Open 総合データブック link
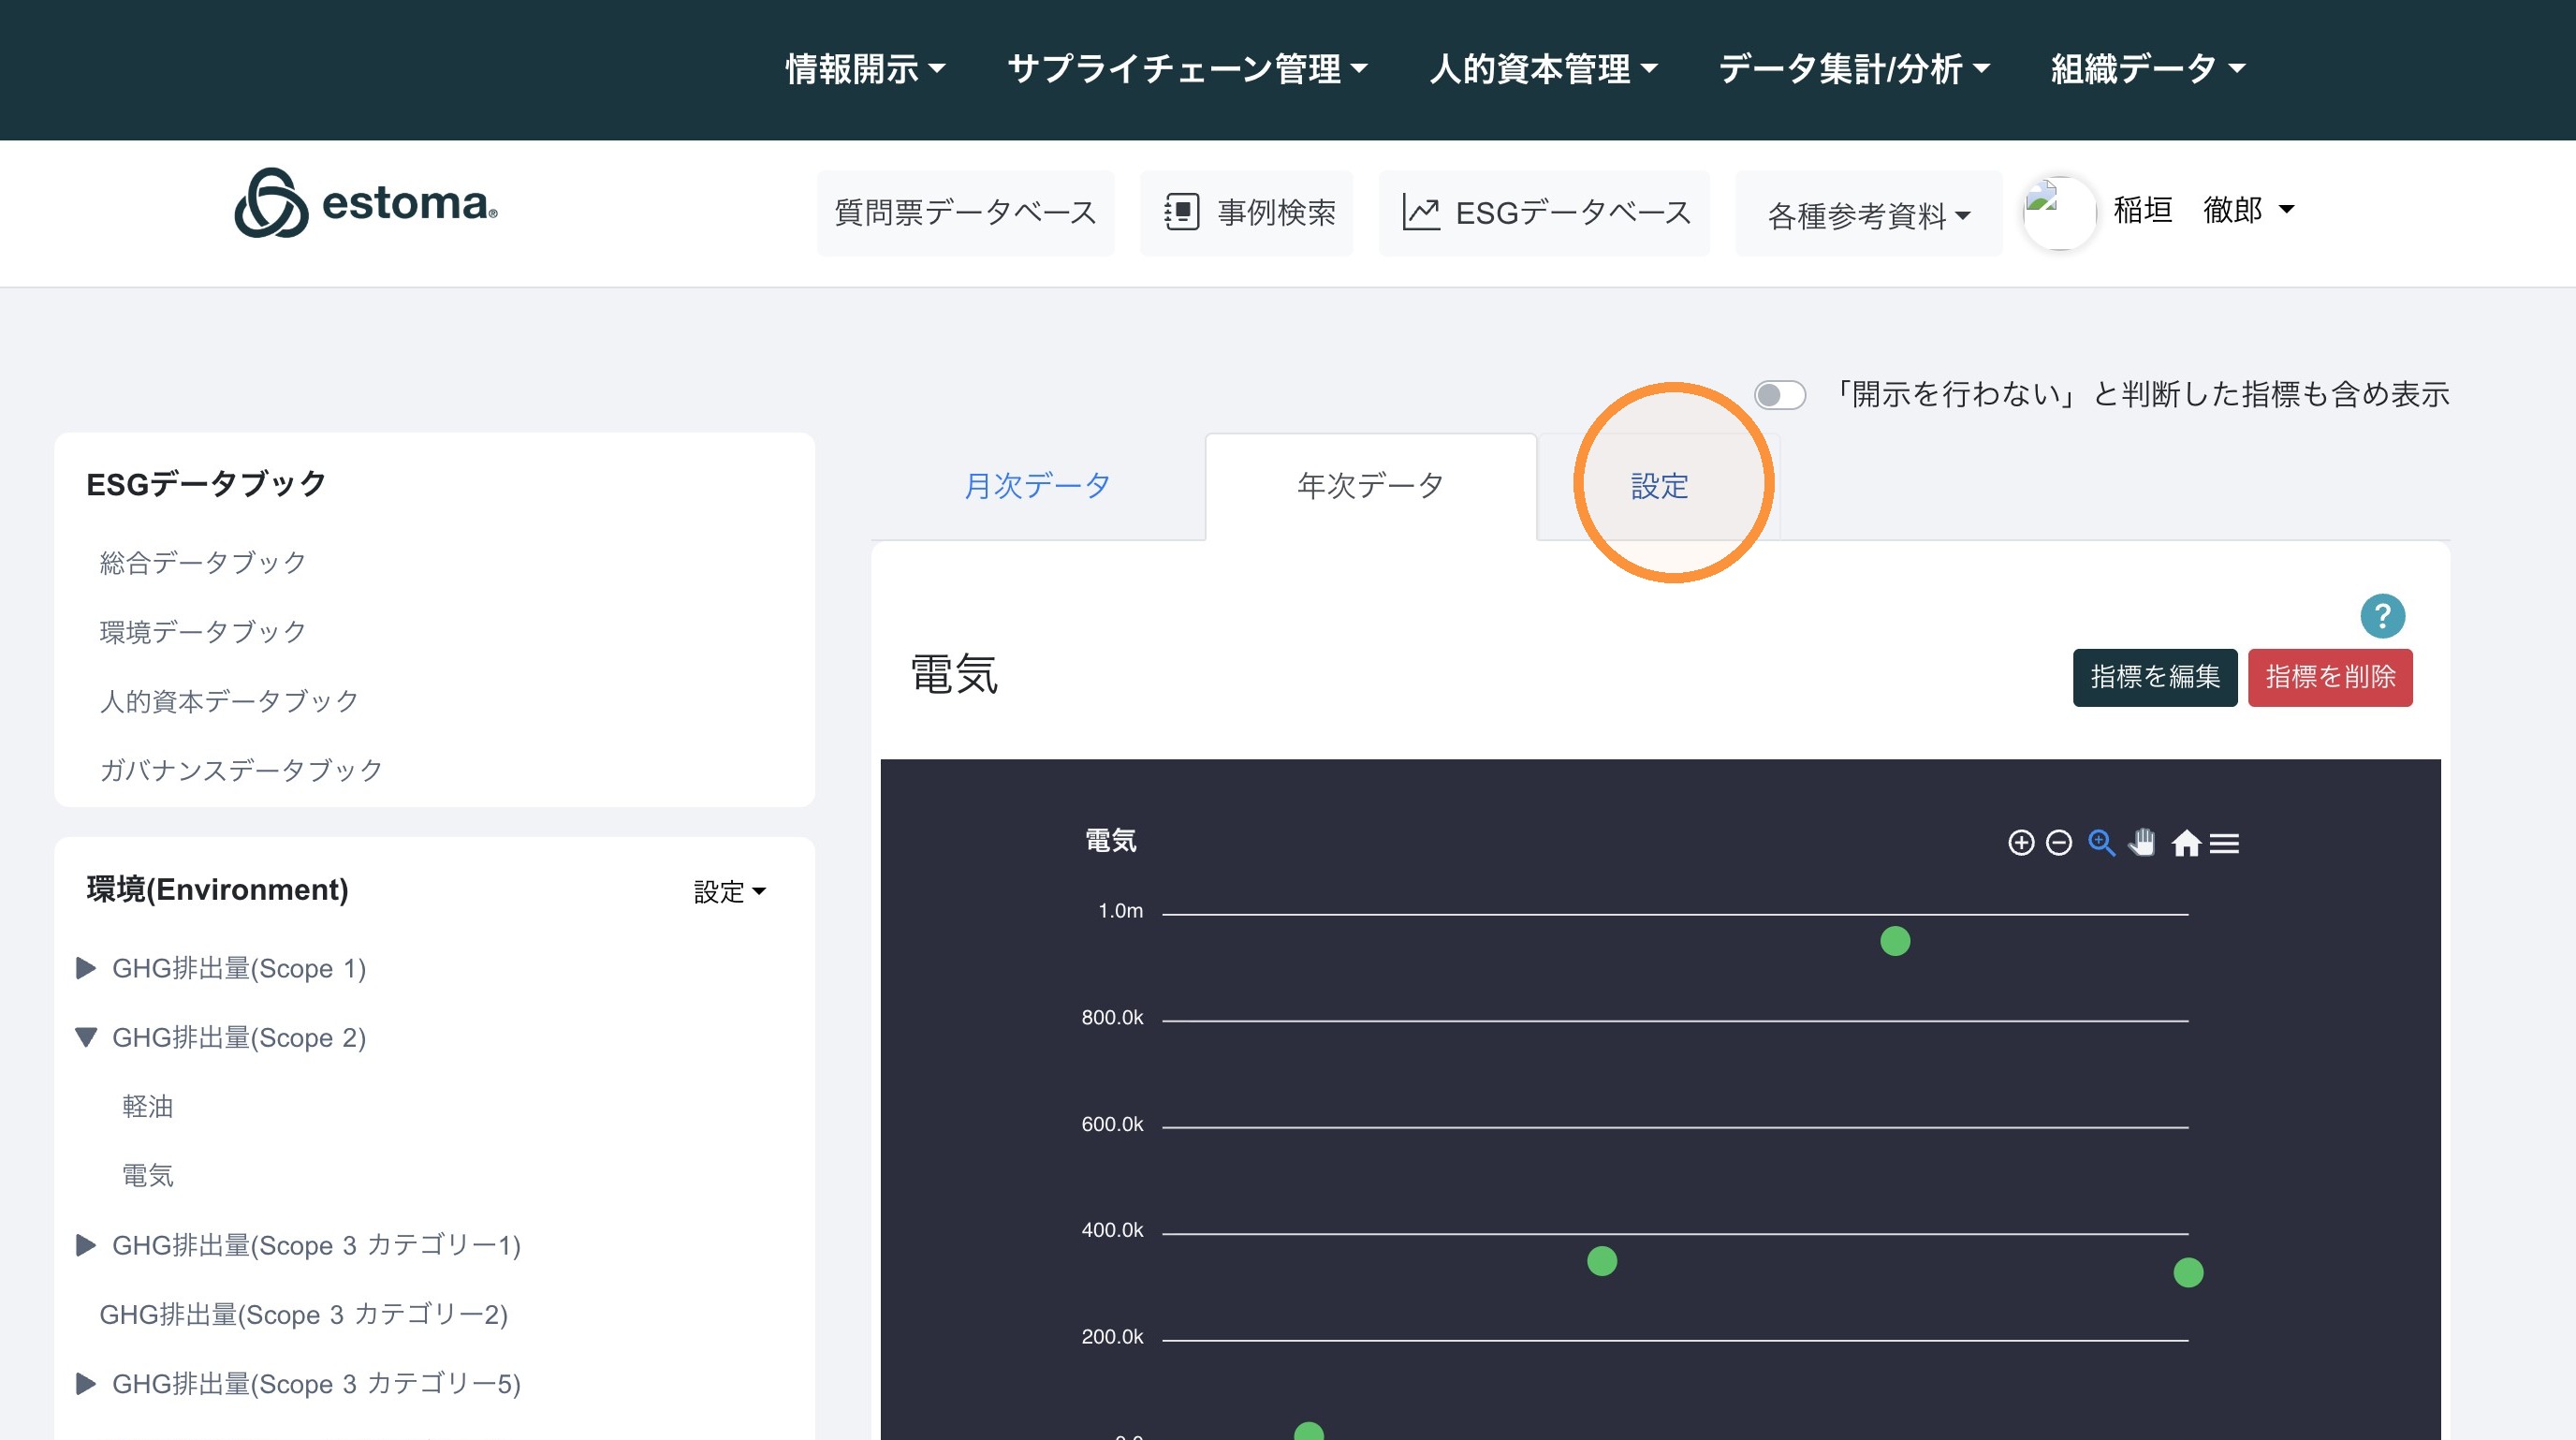Viewport: 2576px width, 1440px height. pyautogui.click(x=203, y=563)
